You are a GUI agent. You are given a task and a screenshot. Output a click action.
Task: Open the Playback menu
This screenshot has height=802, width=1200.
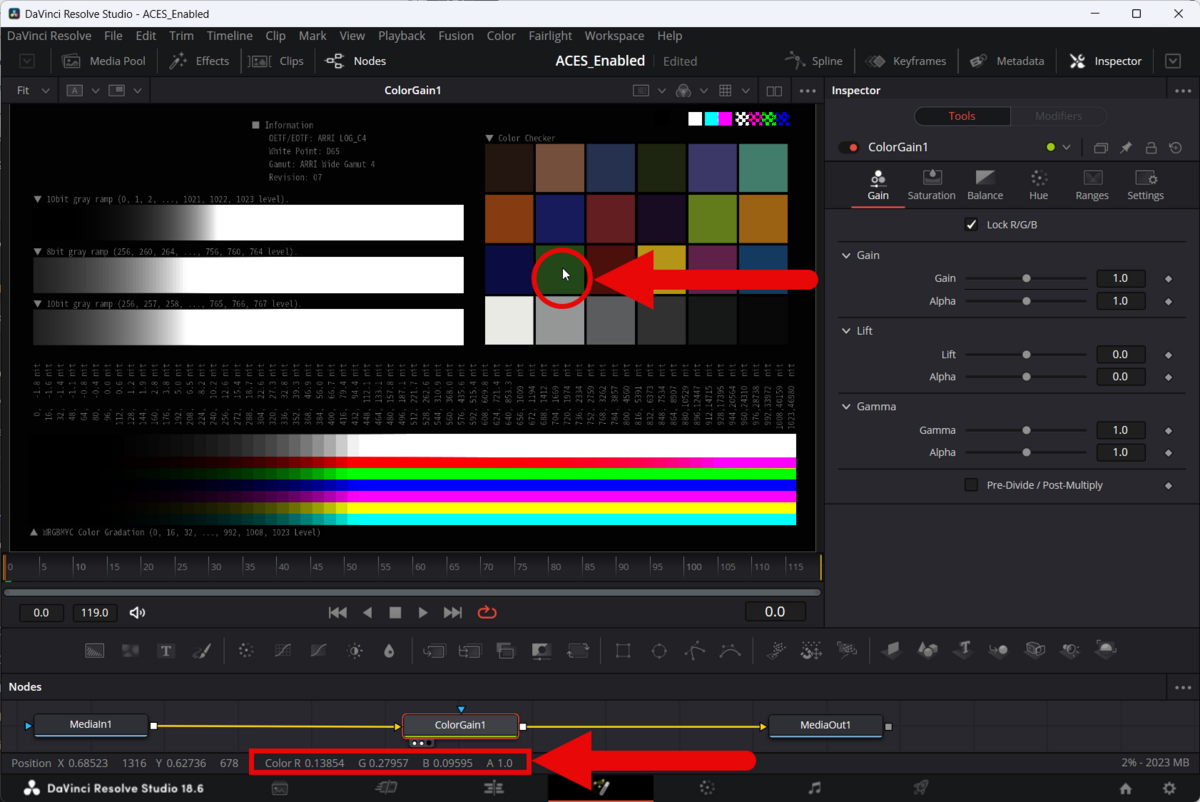coord(402,35)
